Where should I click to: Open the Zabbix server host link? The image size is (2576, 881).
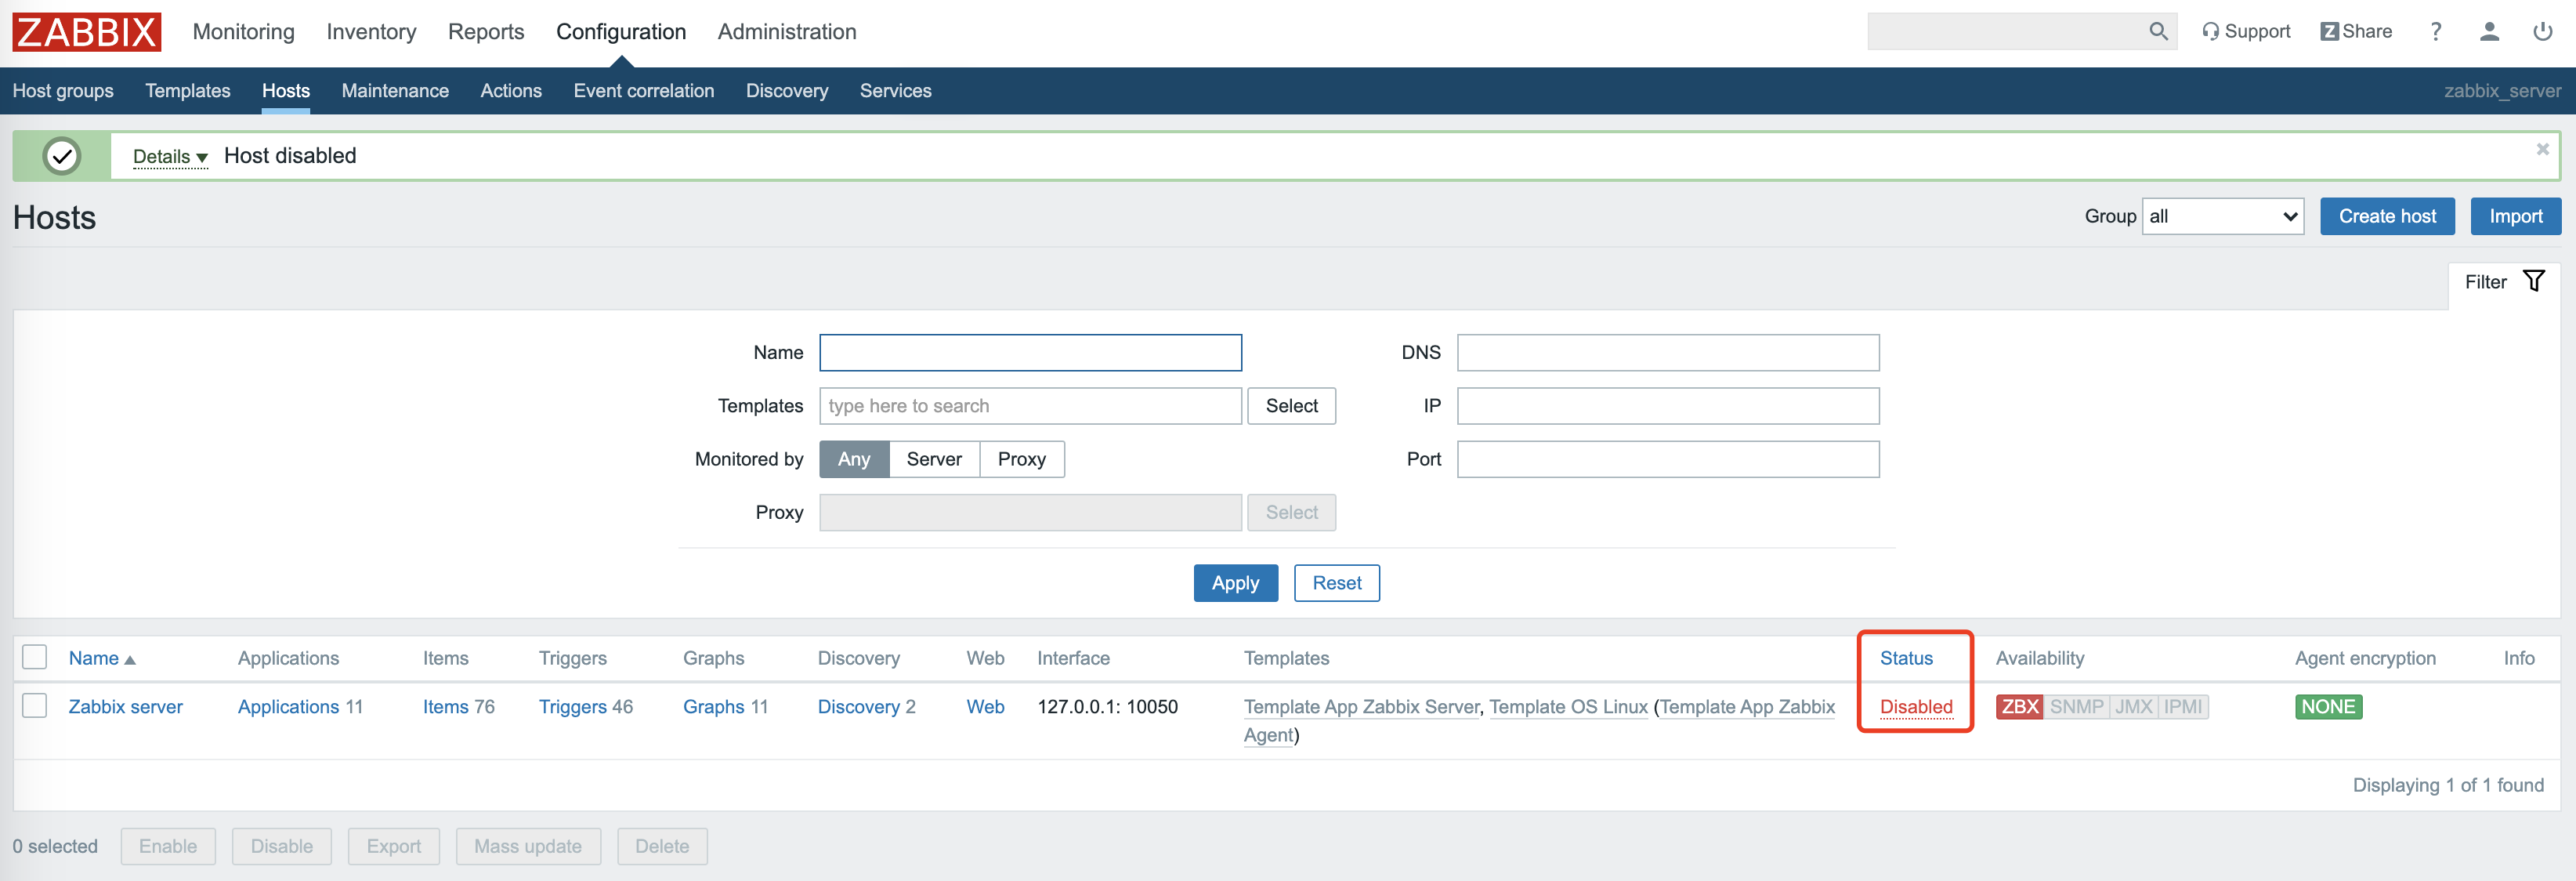[x=126, y=707]
